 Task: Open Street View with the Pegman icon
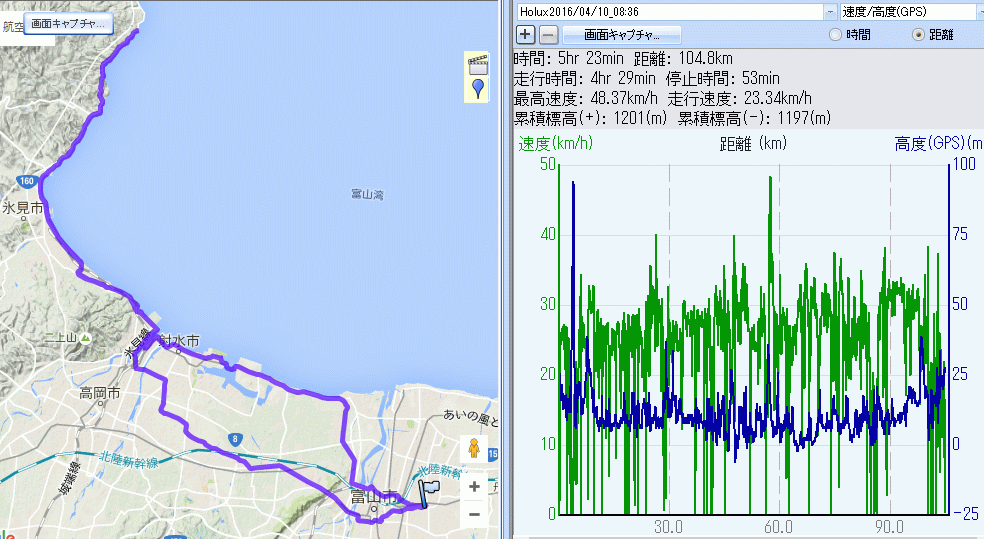(x=474, y=447)
